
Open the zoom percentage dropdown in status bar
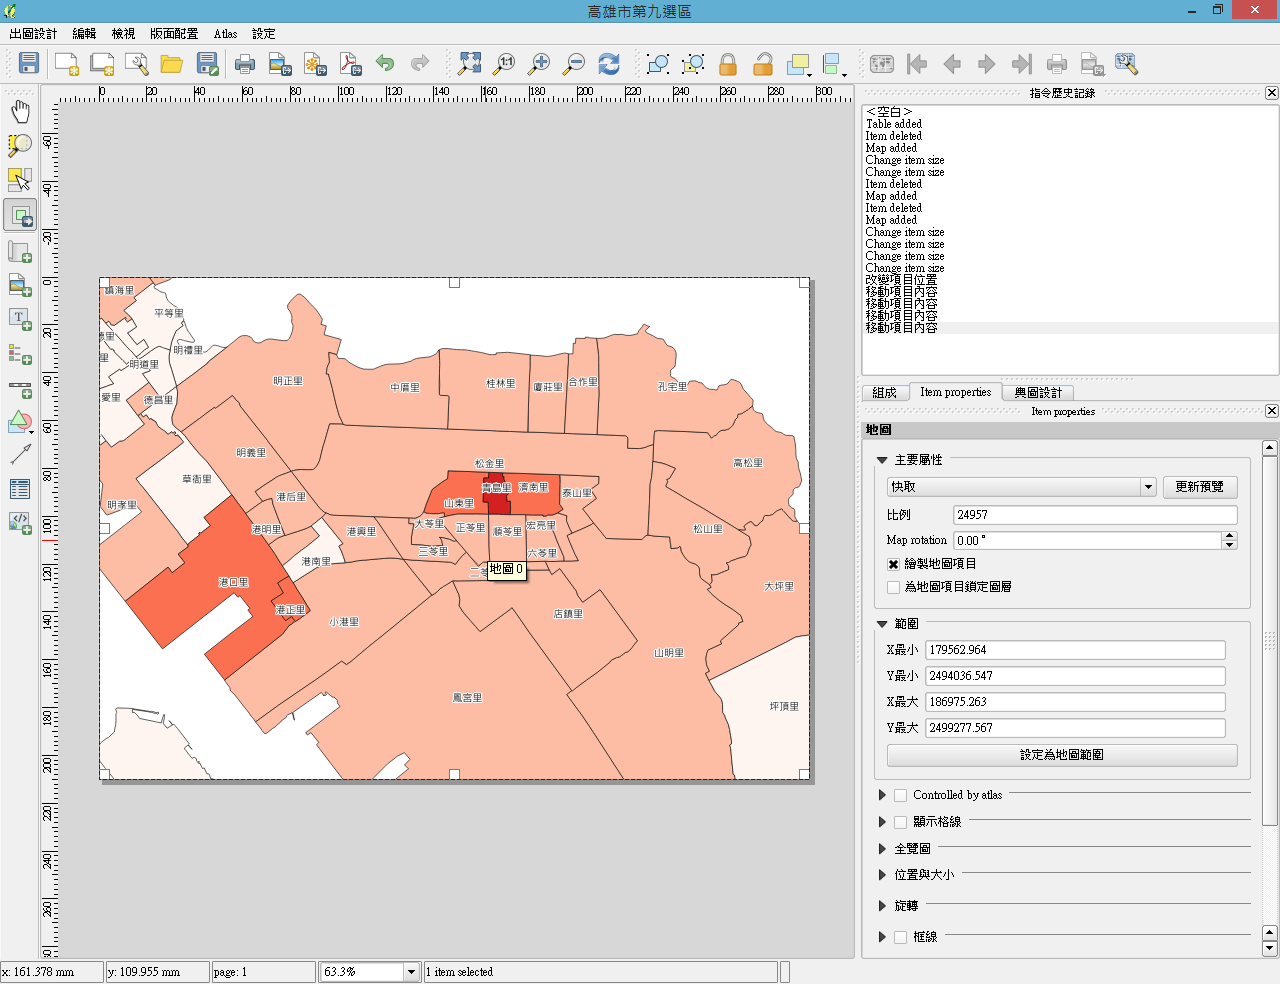[x=410, y=972]
